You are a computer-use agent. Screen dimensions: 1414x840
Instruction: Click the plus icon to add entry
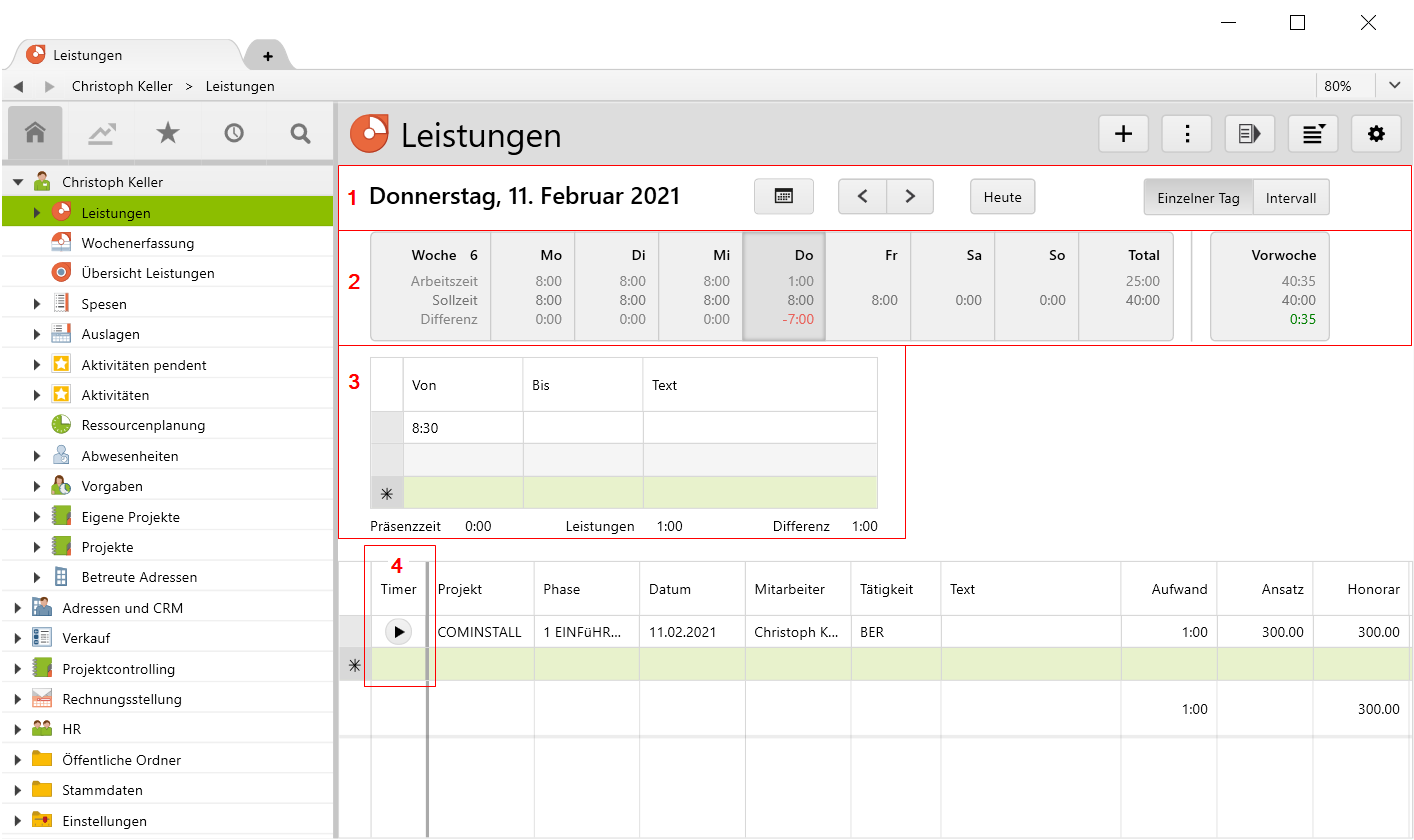[1123, 134]
